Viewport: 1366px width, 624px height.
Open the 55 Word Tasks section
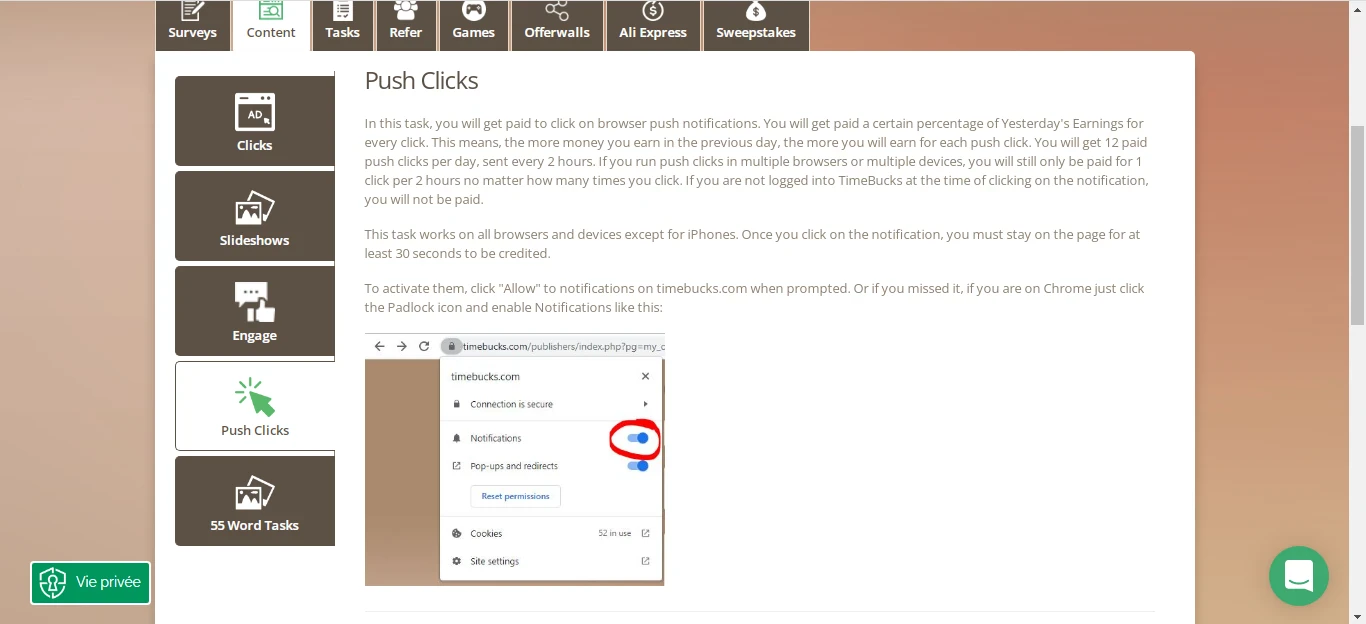[x=255, y=501]
